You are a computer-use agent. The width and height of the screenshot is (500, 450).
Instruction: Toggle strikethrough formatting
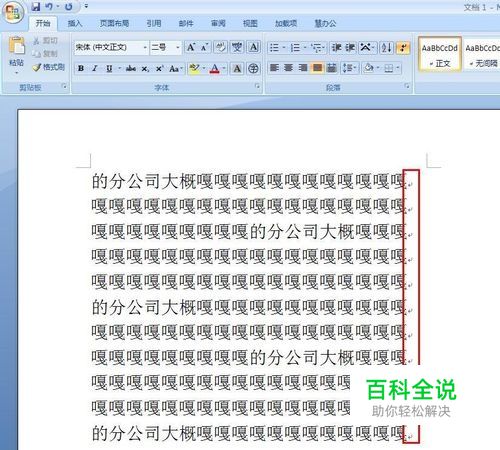[x=130, y=68]
